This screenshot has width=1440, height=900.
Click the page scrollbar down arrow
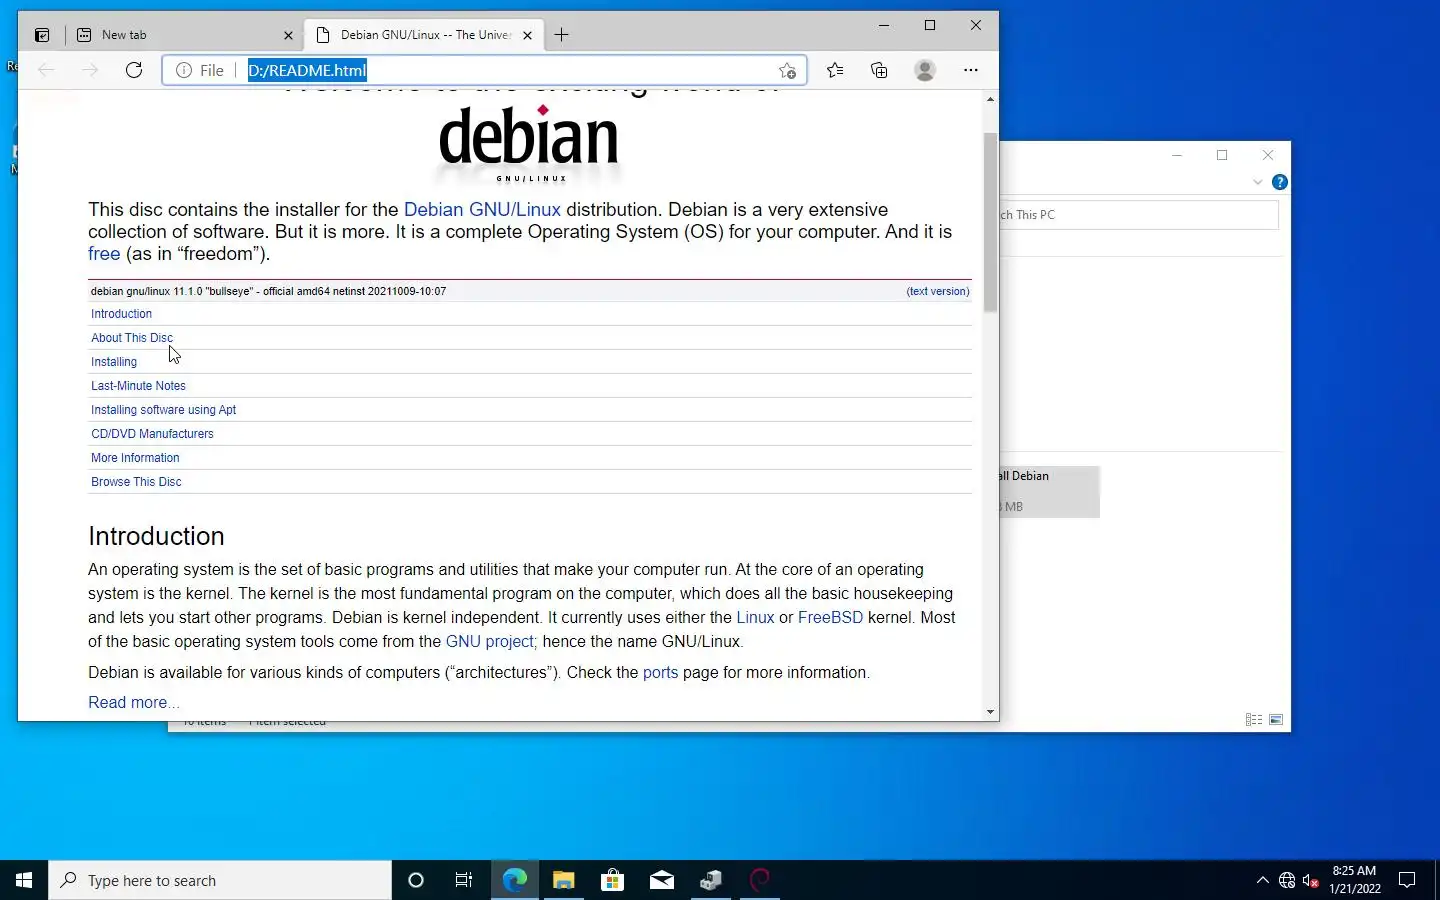click(x=990, y=712)
